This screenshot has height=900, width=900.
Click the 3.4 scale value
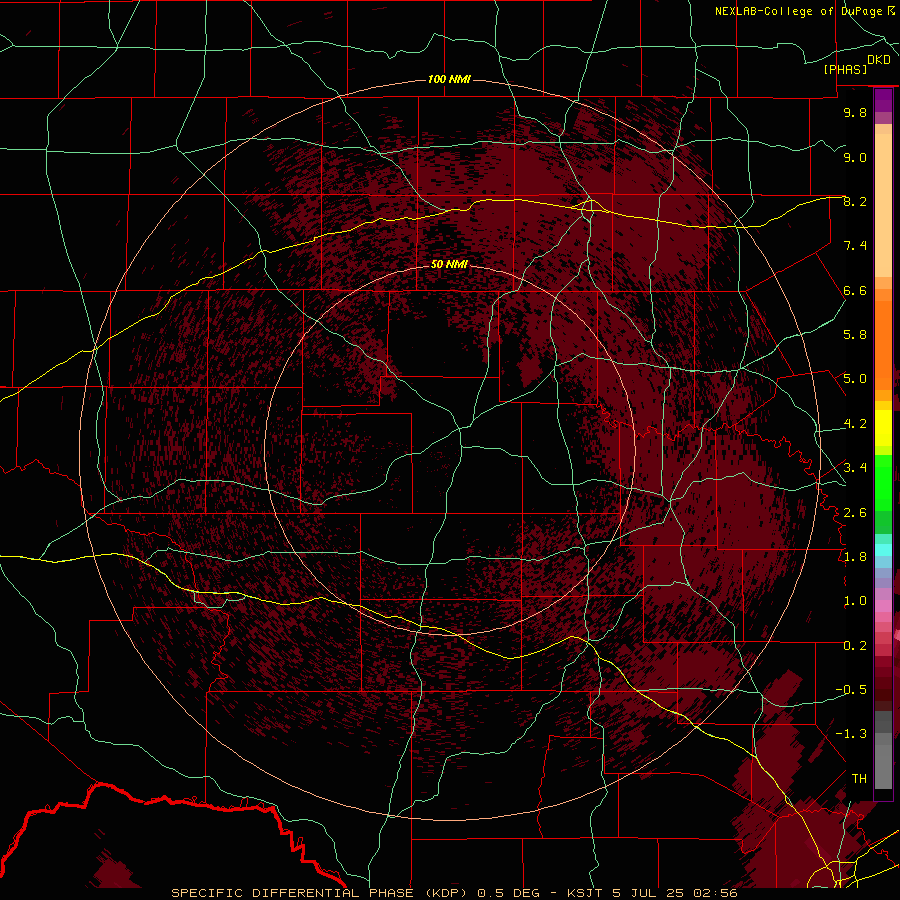(855, 468)
